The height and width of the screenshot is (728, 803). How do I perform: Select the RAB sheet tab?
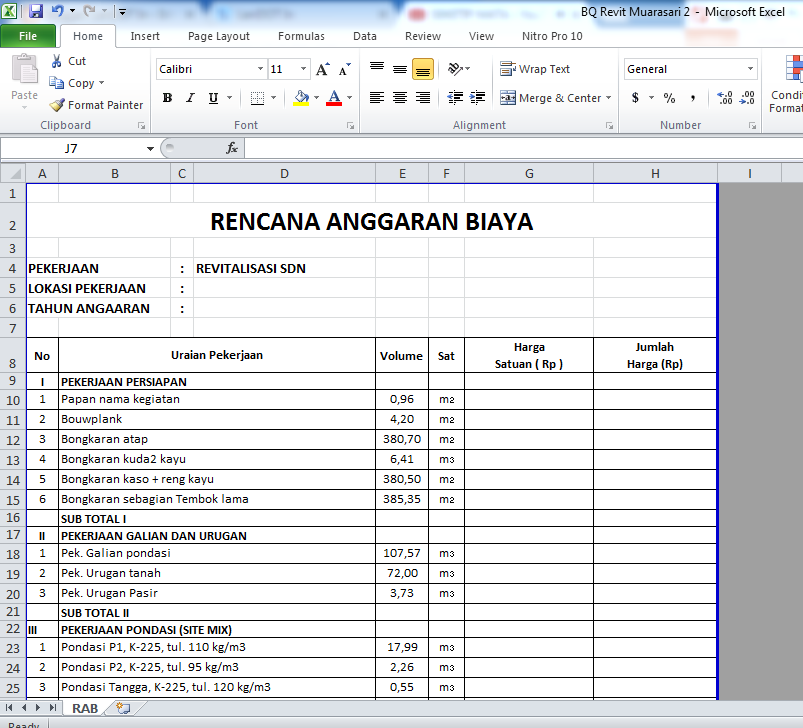(85, 708)
